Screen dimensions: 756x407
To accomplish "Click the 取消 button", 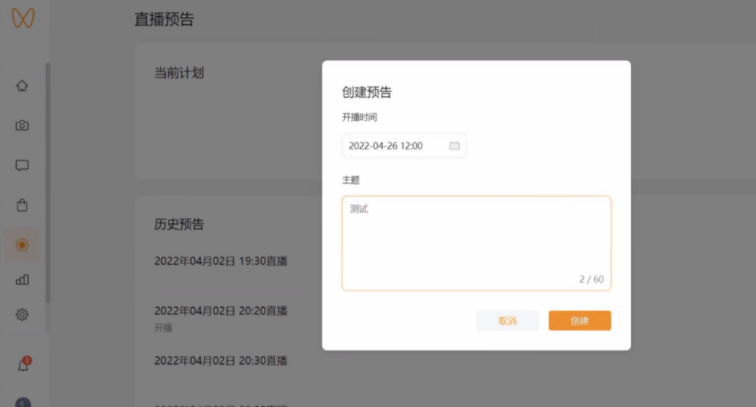I will point(507,321).
